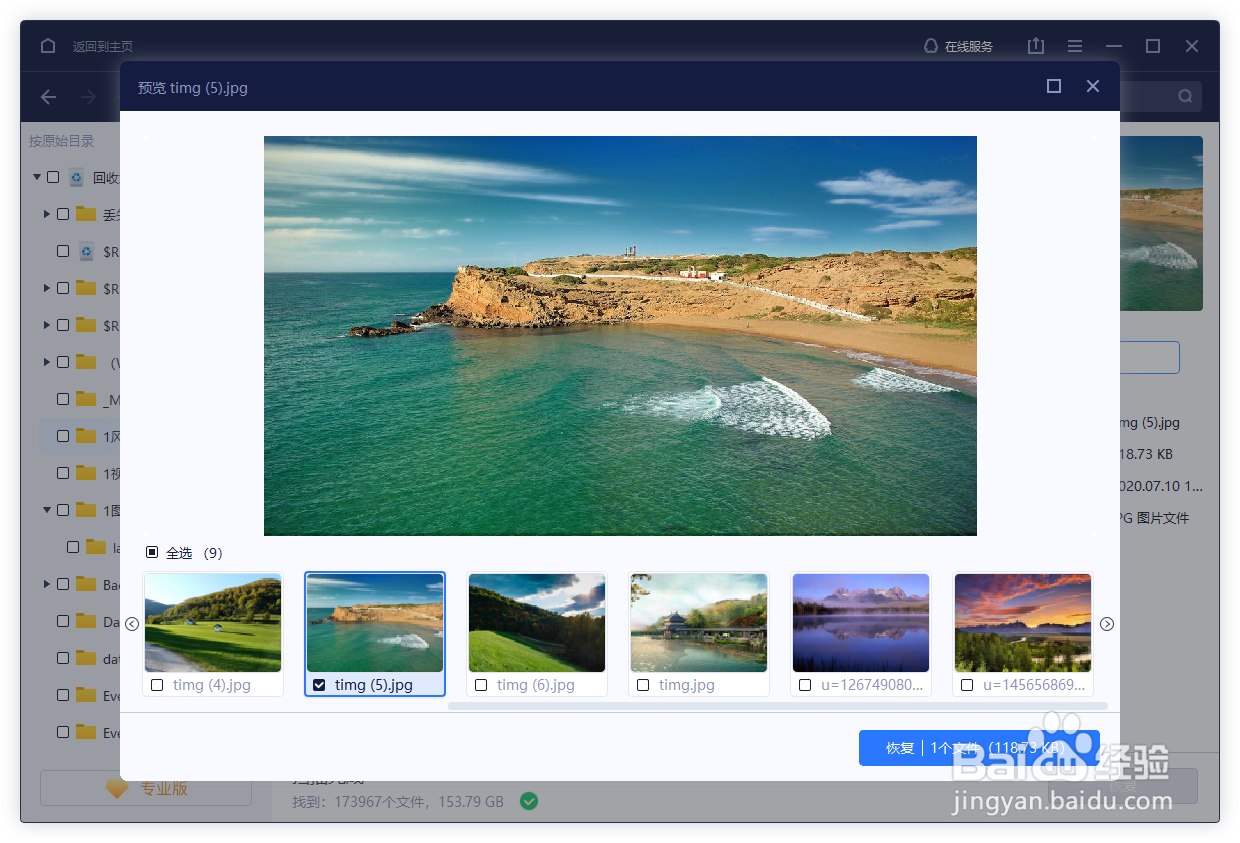Click the thumbnail strip horizontal scrollbar
Screen dimensions: 1240x843
coord(778,706)
